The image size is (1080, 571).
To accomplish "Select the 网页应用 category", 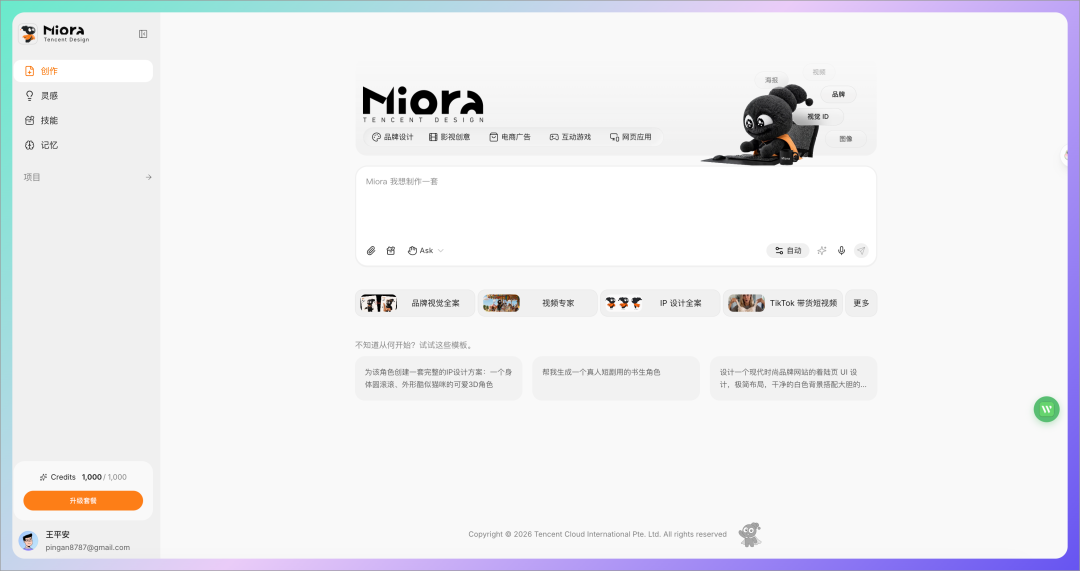I will 630,137.
